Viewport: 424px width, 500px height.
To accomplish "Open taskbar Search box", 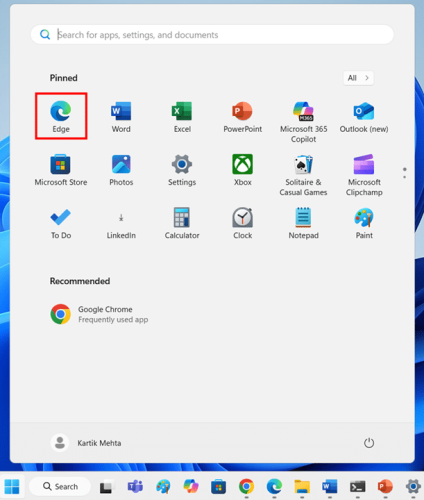I will point(60,486).
